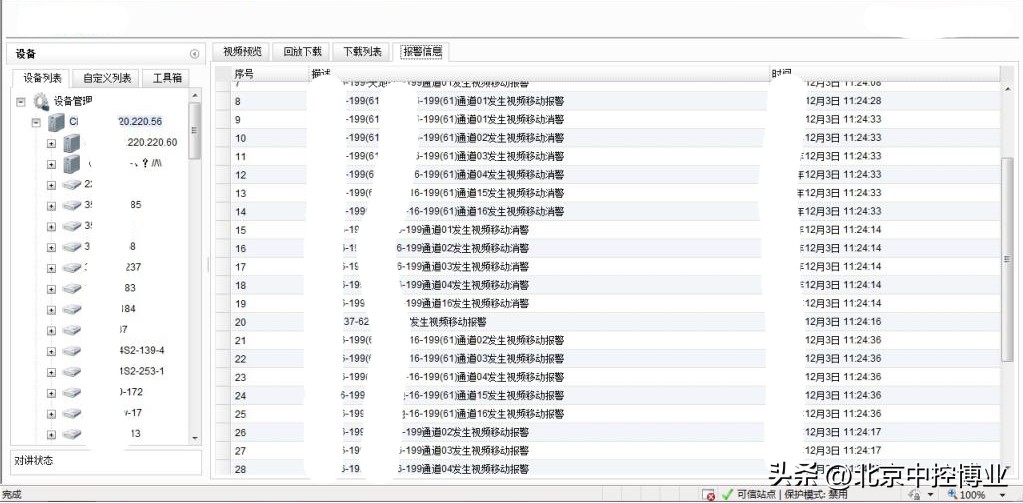Expand the device node ending -17
Viewport: 1023px width, 503px height.
(52, 414)
